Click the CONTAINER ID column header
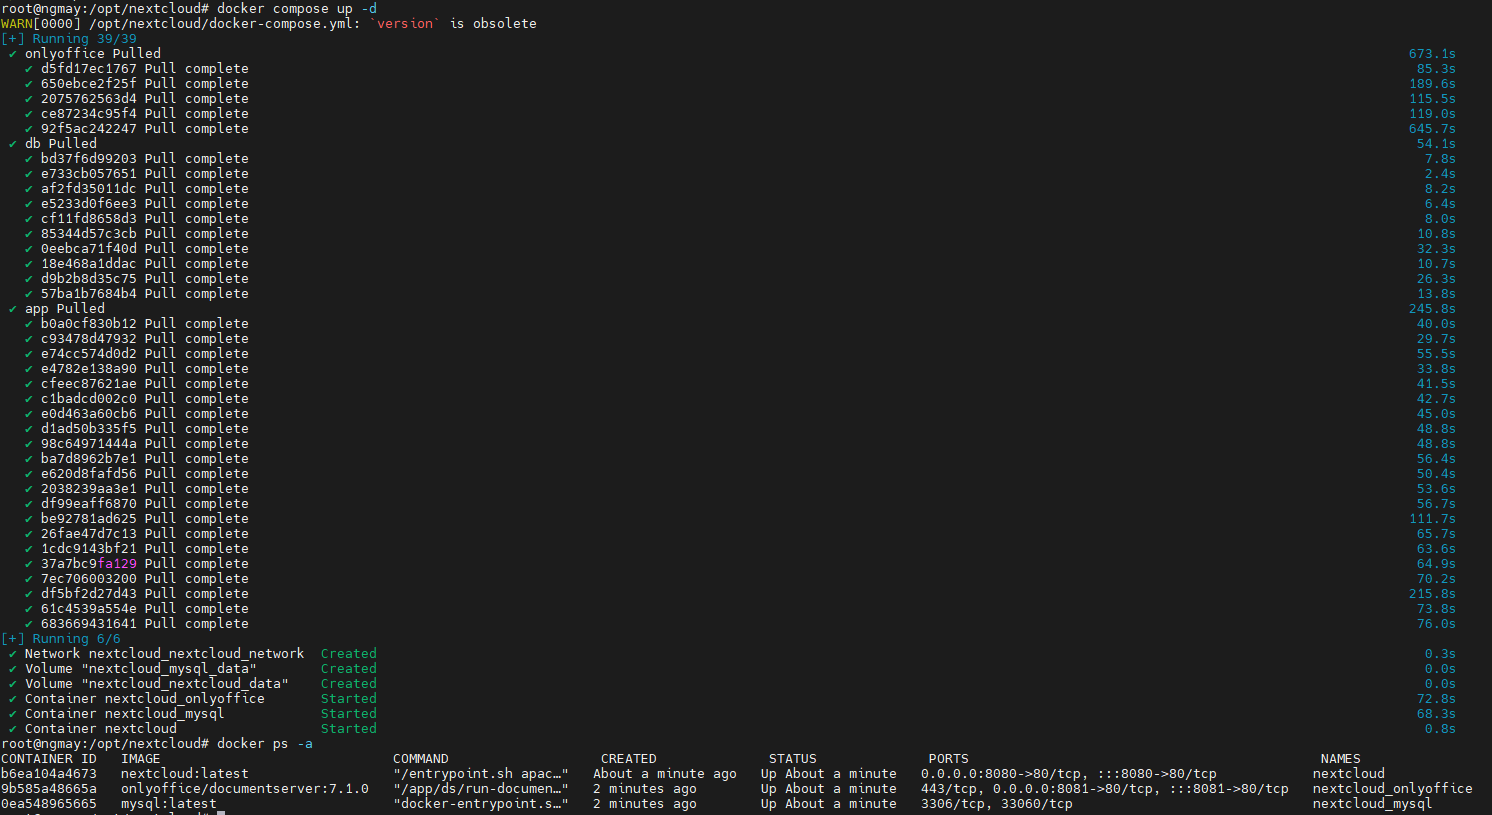Screen dimensions: 1492x815 pyautogui.click(x=49, y=758)
